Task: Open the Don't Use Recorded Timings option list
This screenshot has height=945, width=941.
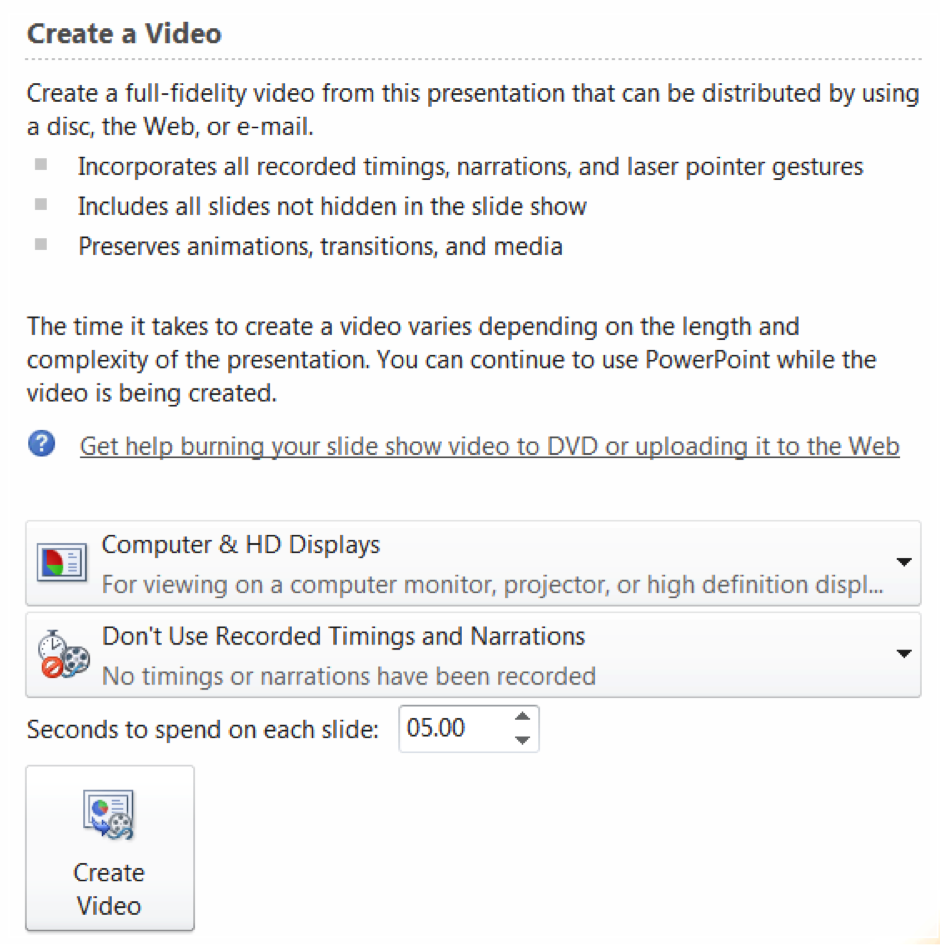Action: click(473, 655)
